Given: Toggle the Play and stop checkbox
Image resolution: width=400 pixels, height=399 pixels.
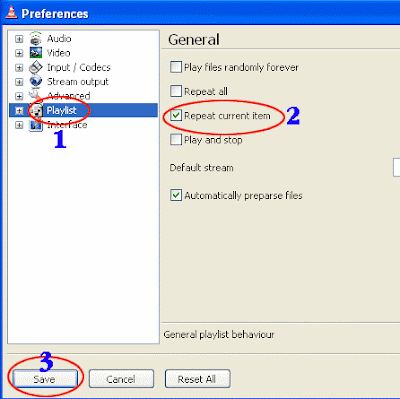Looking at the screenshot, I should tap(176, 140).
